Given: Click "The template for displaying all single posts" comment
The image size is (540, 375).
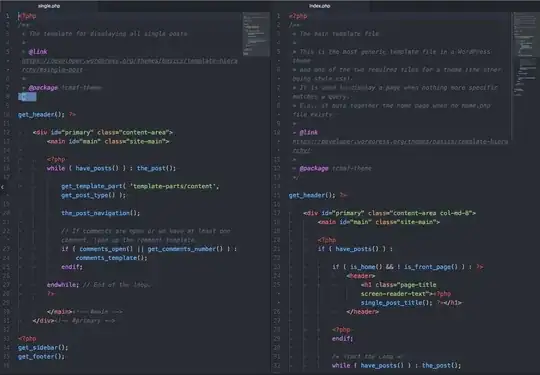Looking at the screenshot, I should pyautogui.click(x=108, y=34).
